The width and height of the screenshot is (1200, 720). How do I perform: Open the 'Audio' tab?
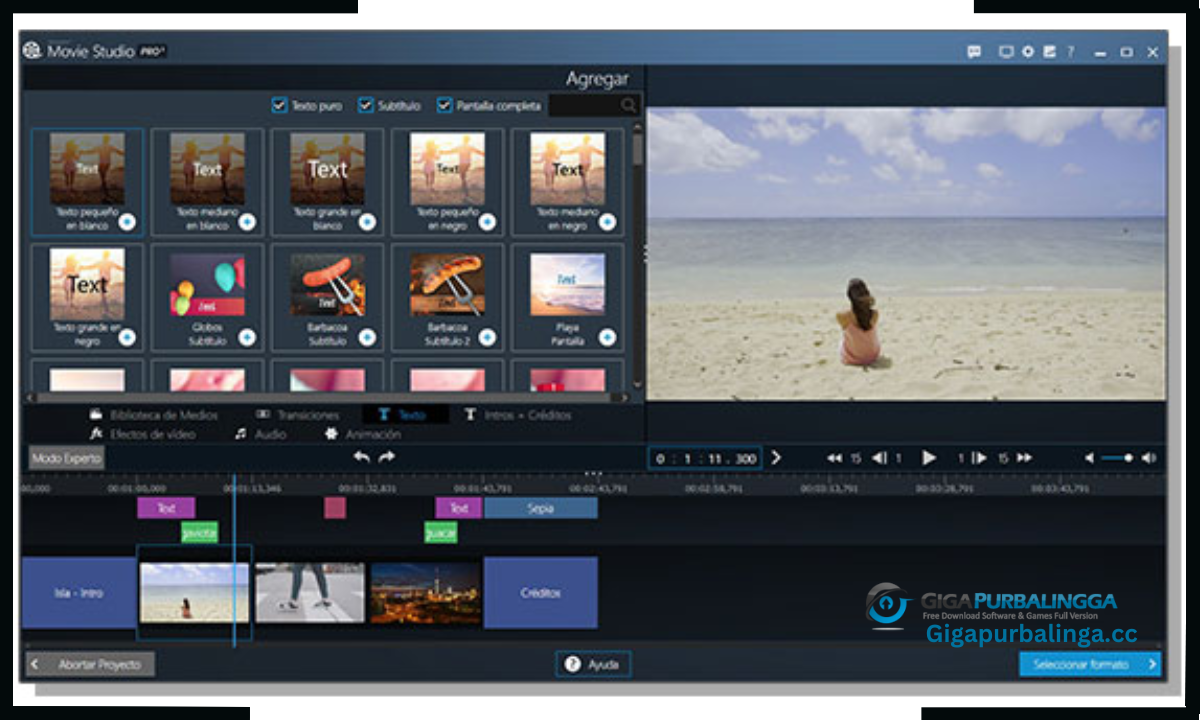[260, 434]
